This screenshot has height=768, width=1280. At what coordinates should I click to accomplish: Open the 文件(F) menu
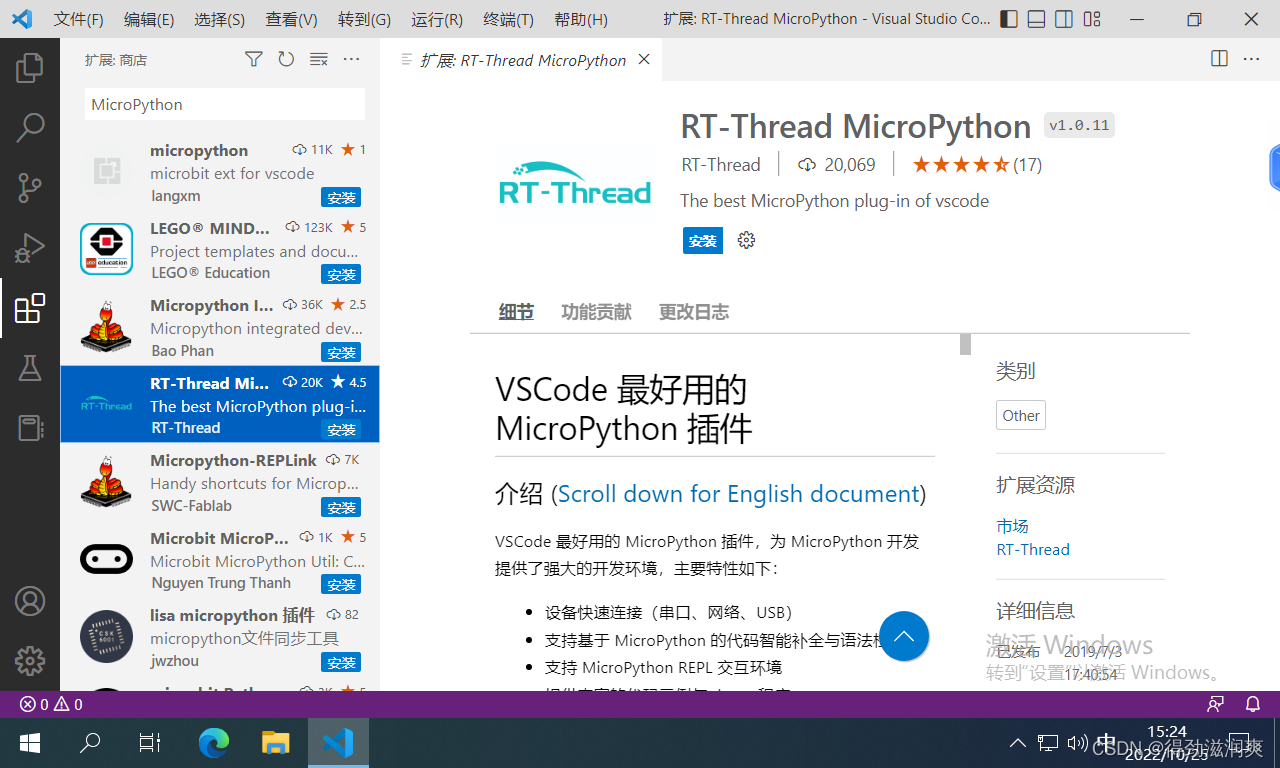(78, 19)
